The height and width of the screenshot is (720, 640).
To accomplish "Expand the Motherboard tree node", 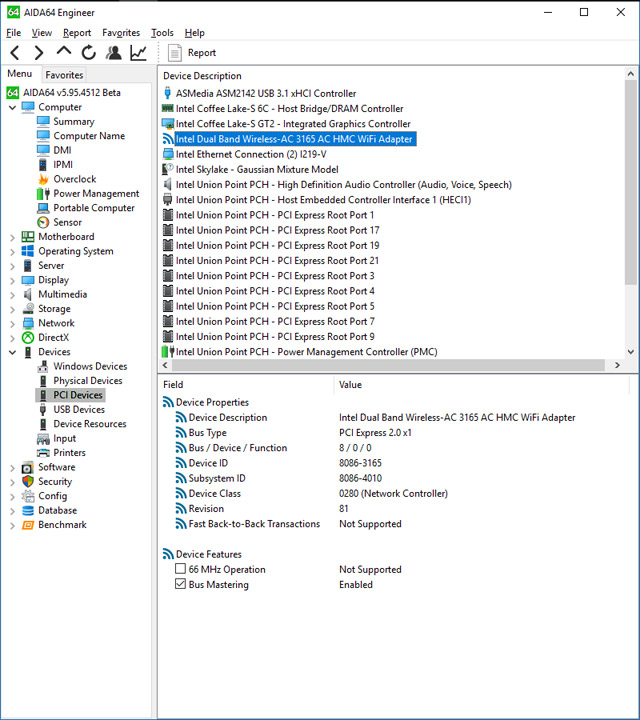I will [12, 237].
